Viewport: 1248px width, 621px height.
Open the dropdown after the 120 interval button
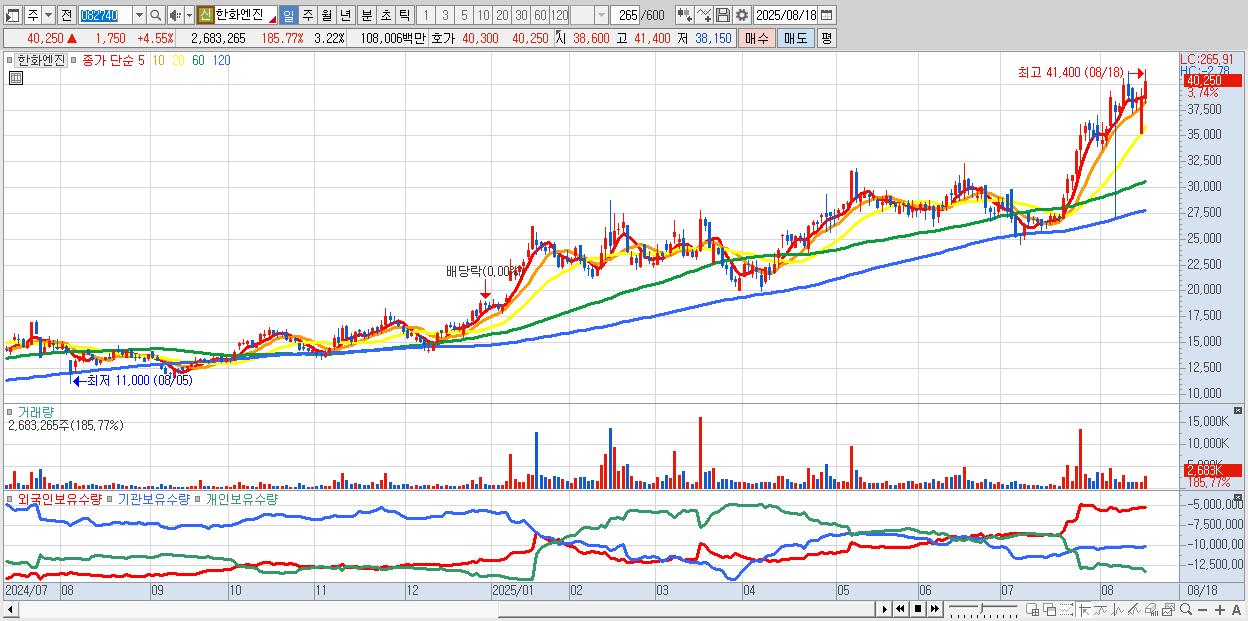pos(601,15)
